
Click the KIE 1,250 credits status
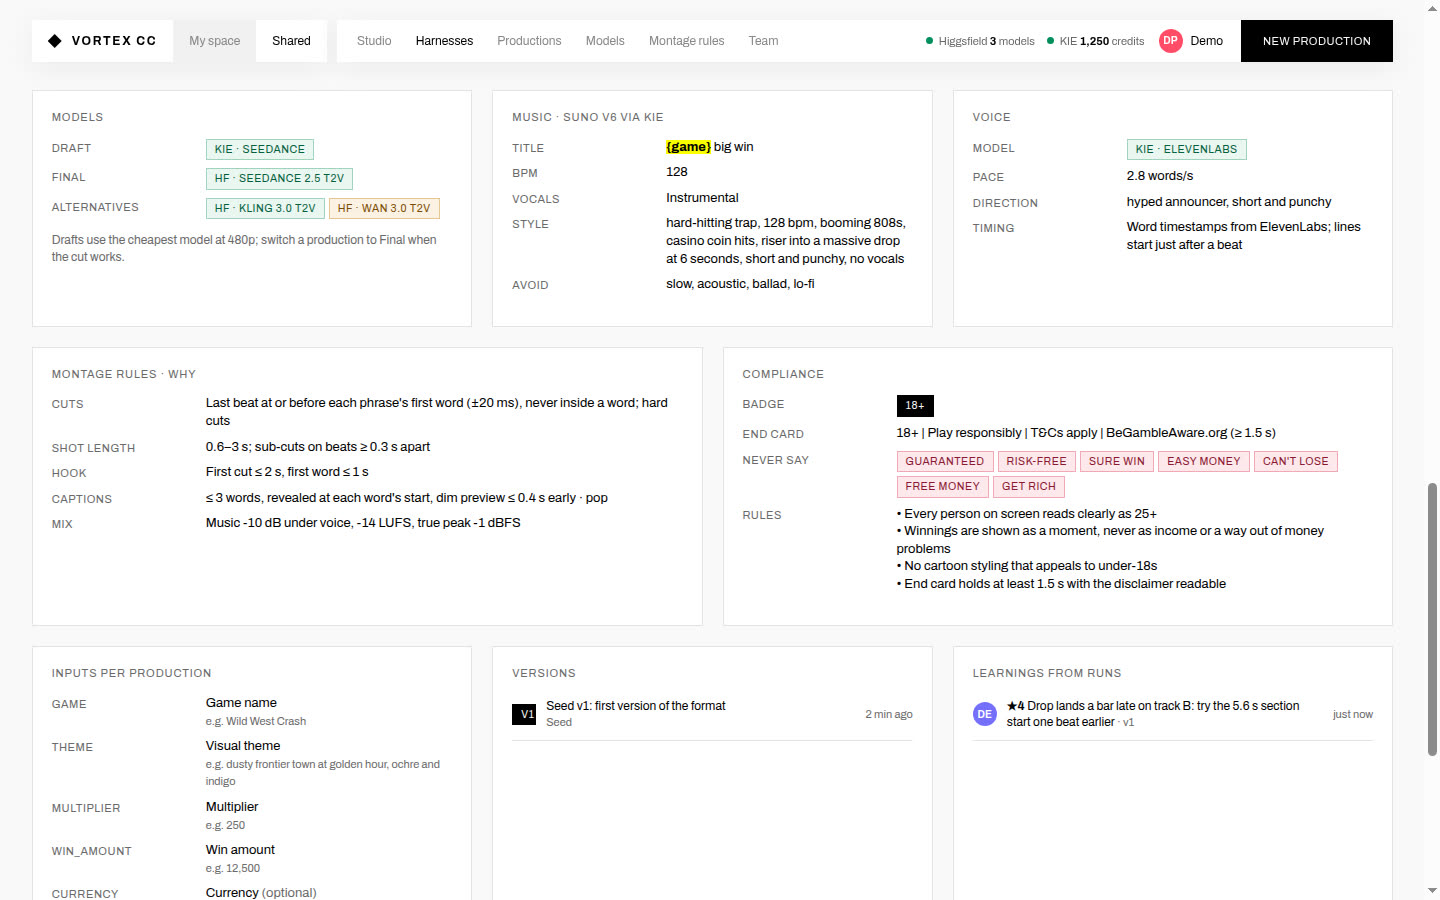1095,41
